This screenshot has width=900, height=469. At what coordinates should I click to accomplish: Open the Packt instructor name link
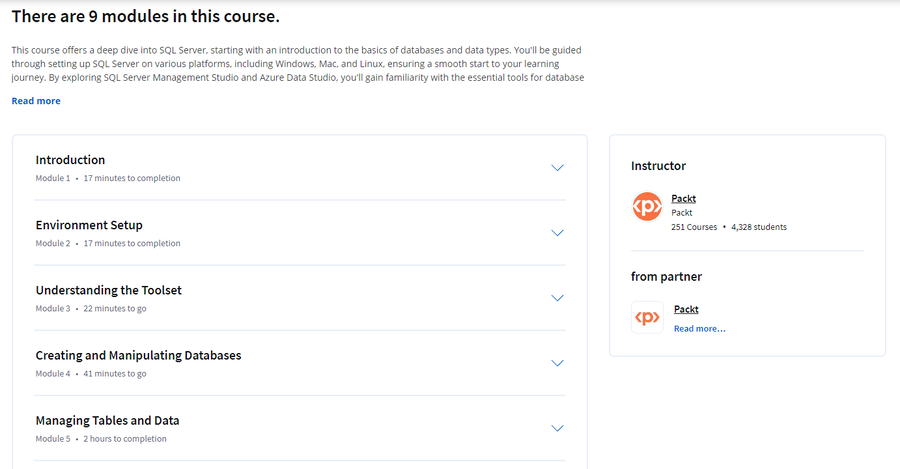pos(683,198)
